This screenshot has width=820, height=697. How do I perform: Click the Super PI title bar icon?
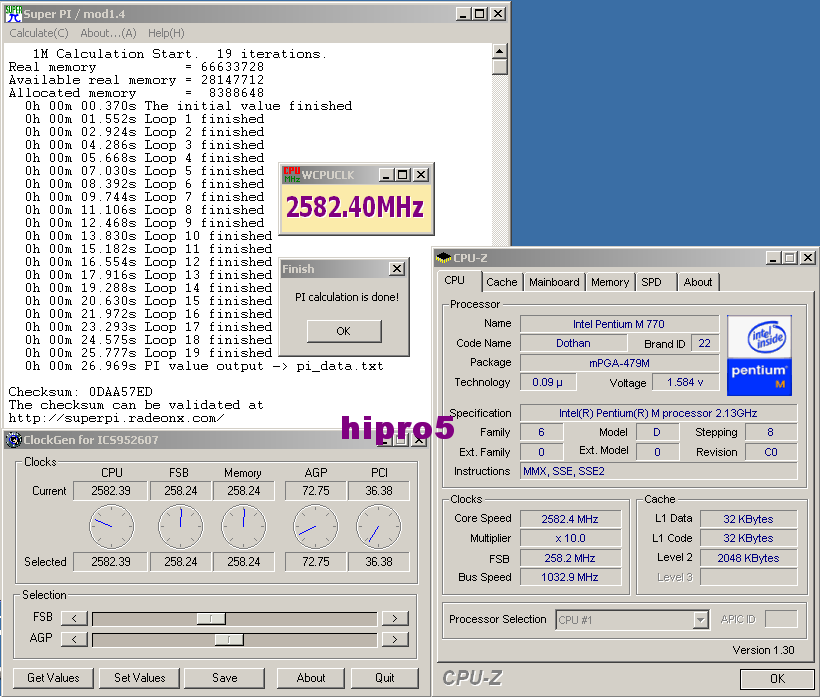point(13,14)
